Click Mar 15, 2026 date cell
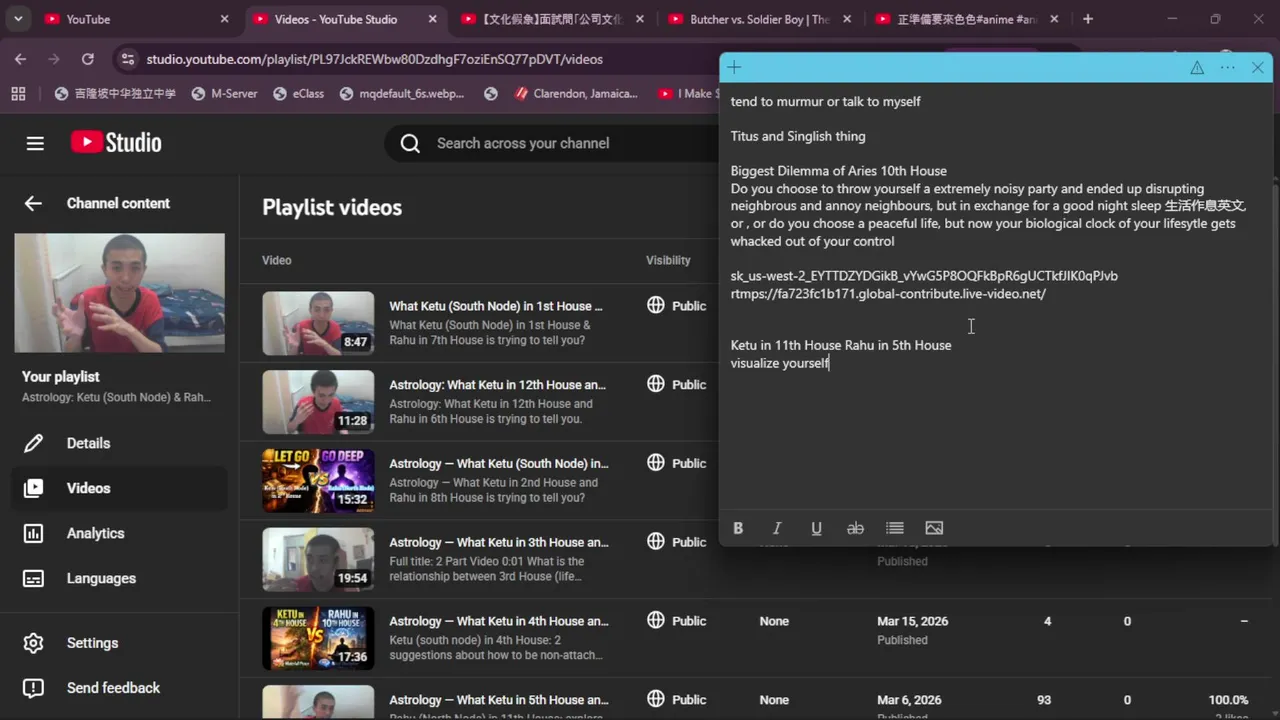Screen dimensions: 1280x720 click(x=912, y=621)
